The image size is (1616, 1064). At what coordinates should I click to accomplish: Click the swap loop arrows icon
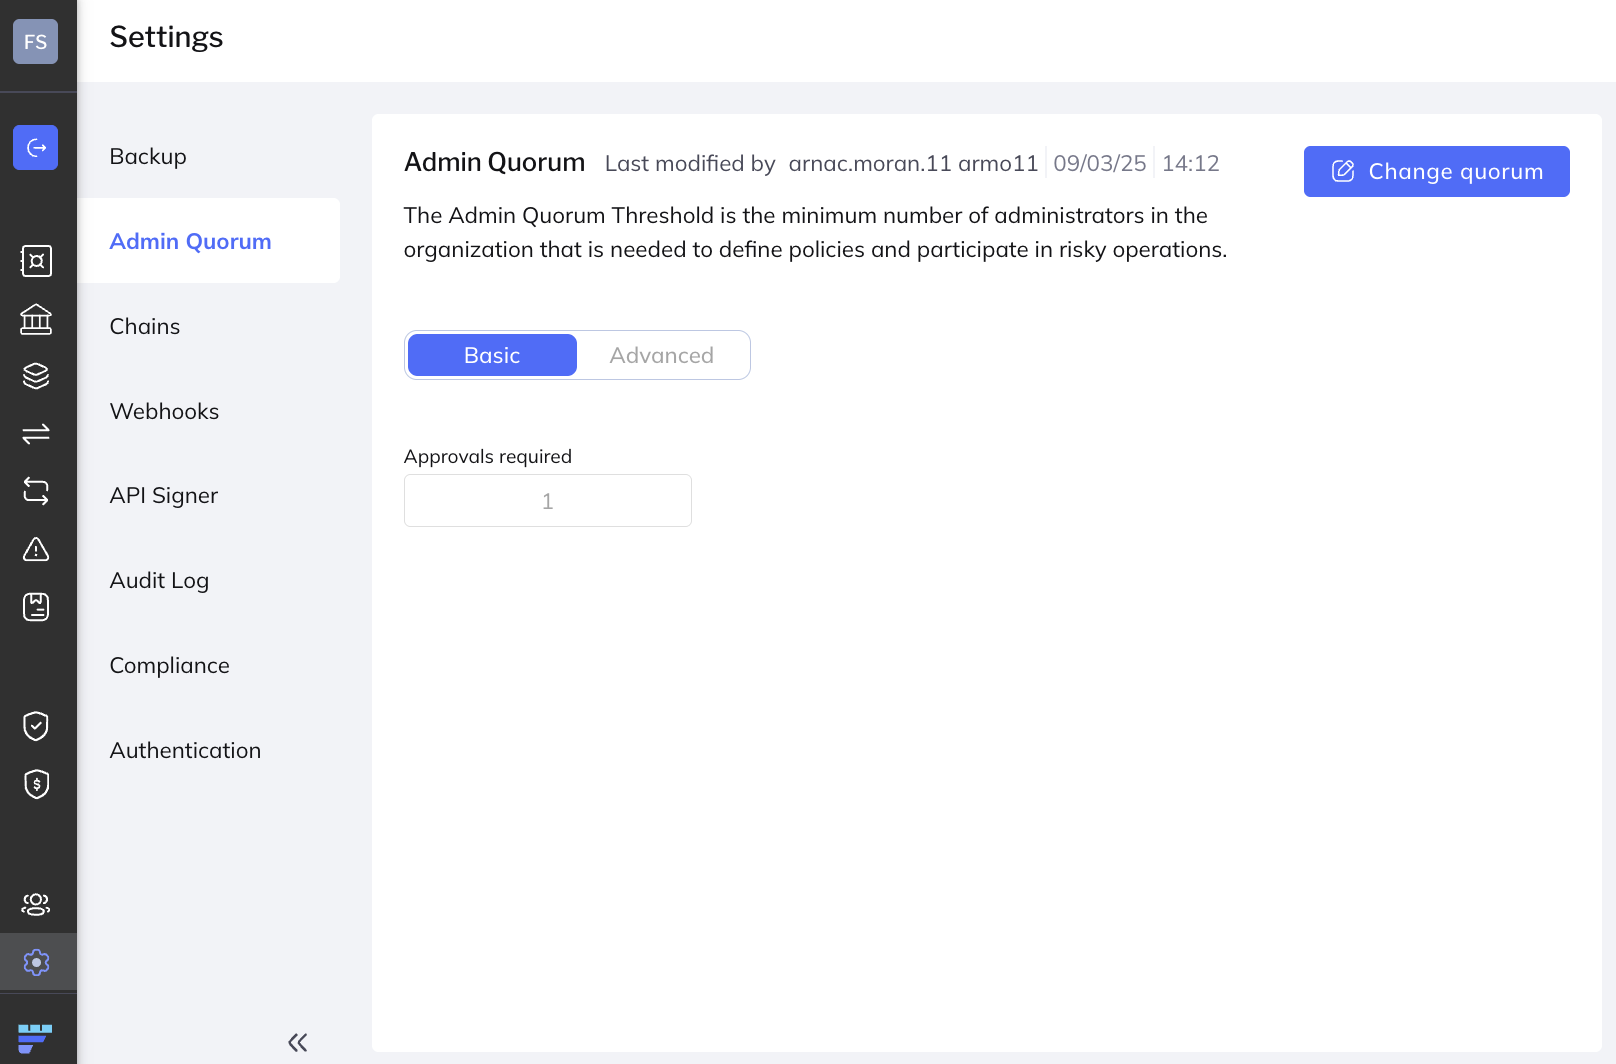(36, 491)
